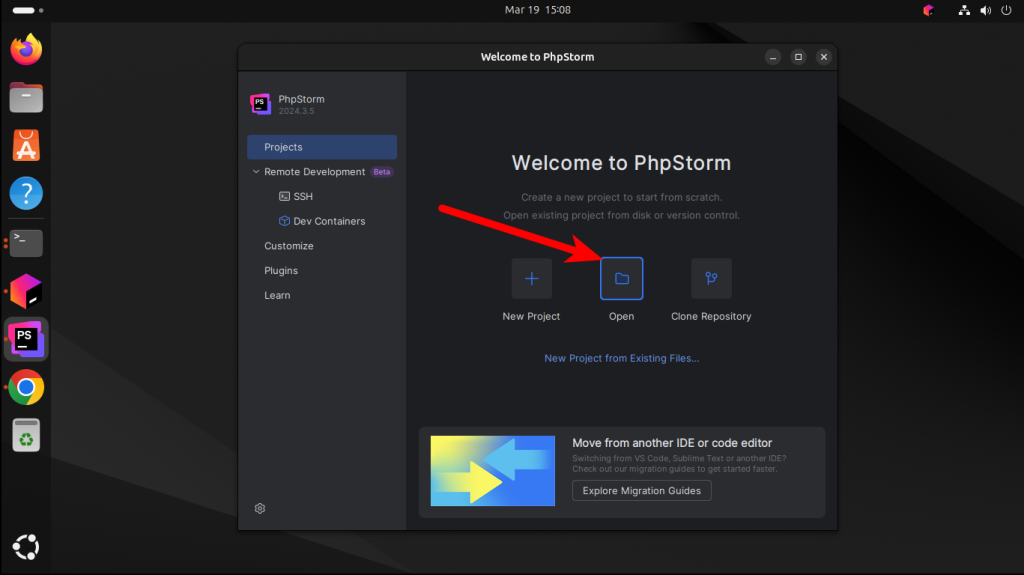Open the Learn section
Viewport: 1024px width, 575px height.
(277, 296)
